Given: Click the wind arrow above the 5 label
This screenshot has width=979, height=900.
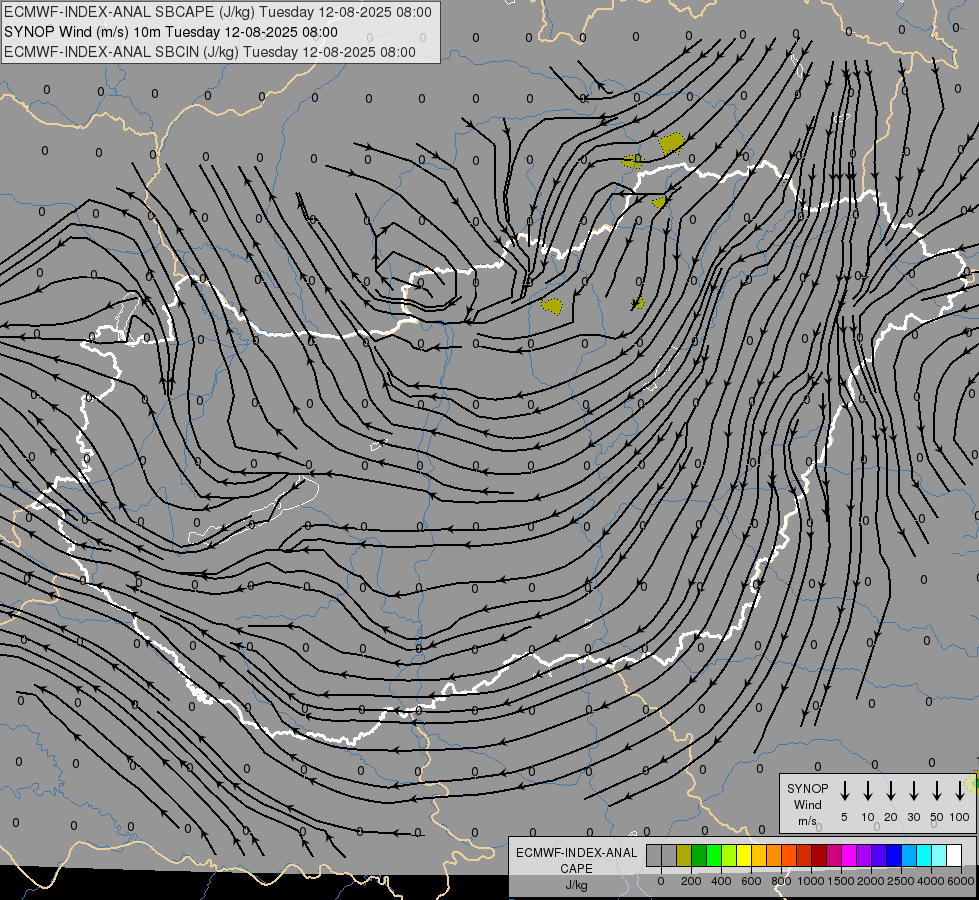Looking at the screenshot, I should click(x=845, y=791).
